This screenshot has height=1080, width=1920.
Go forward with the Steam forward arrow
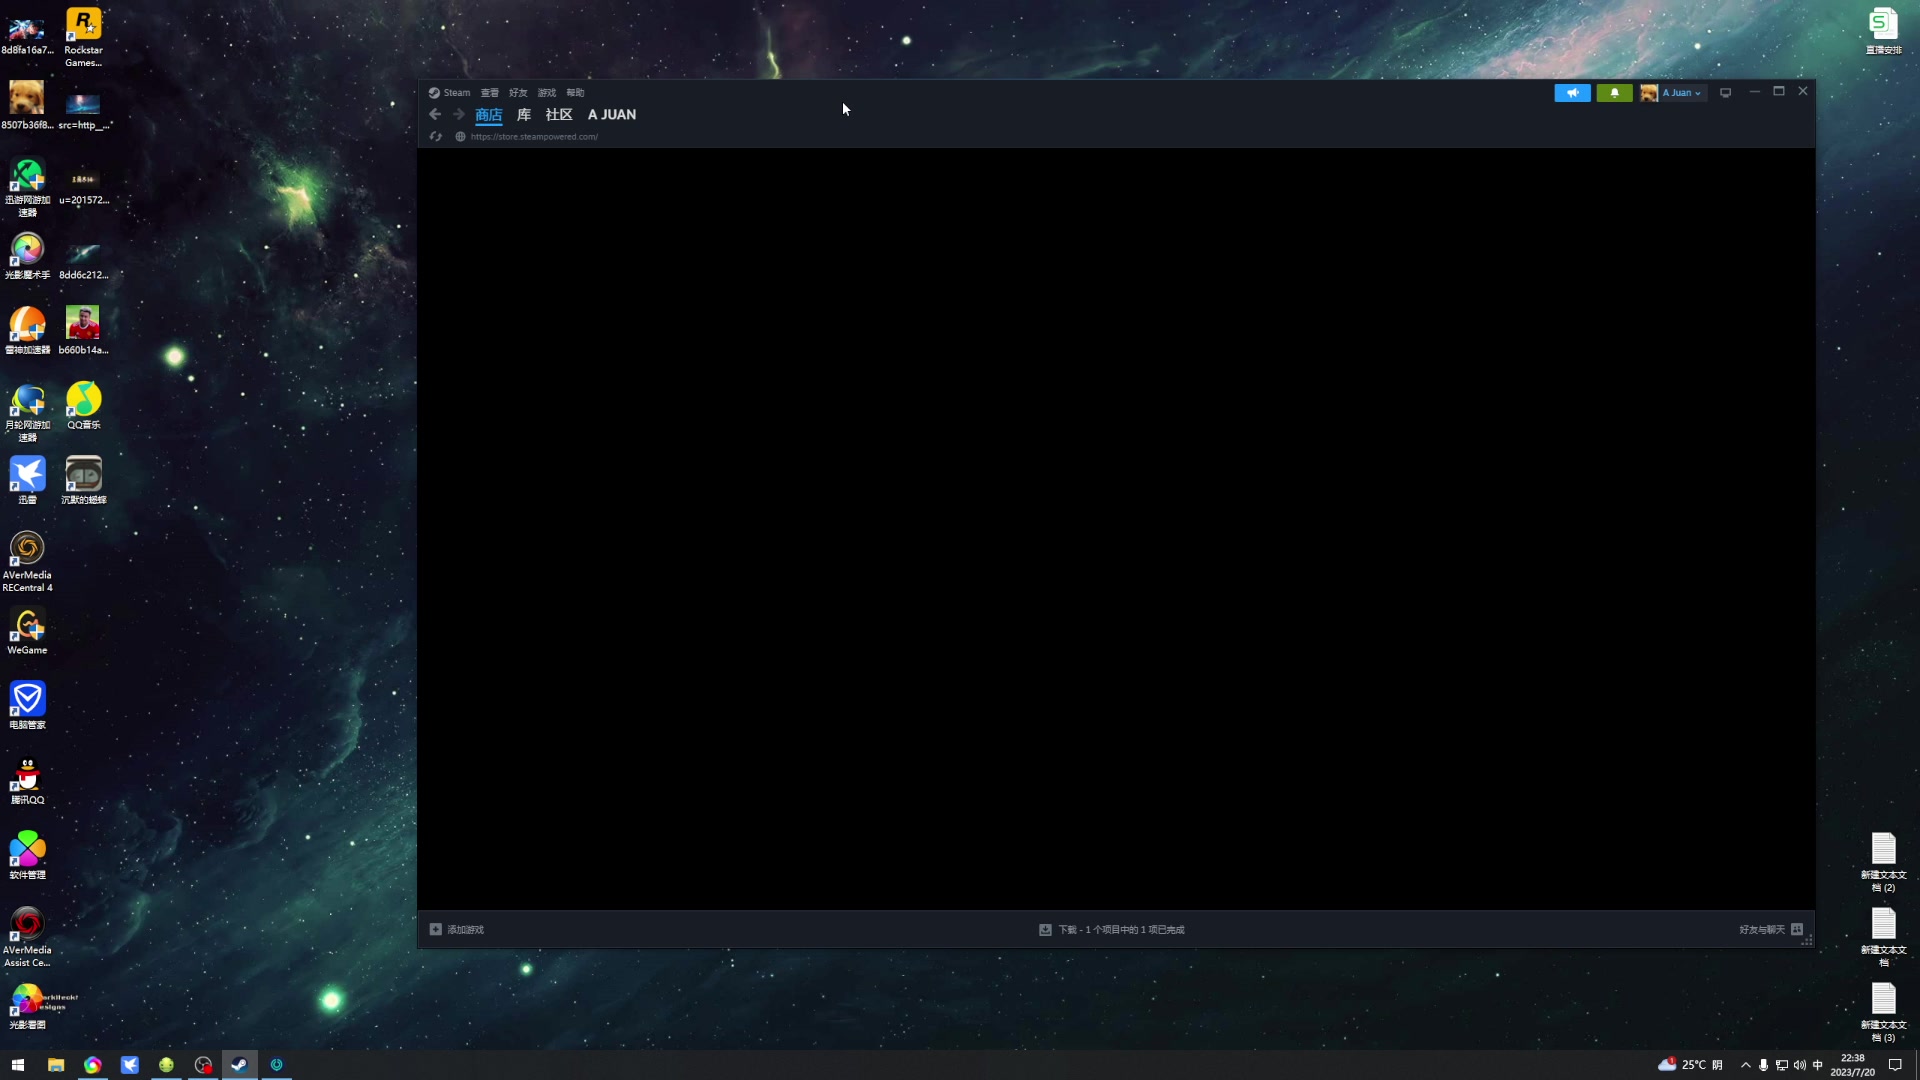click(x=459, y=115)
